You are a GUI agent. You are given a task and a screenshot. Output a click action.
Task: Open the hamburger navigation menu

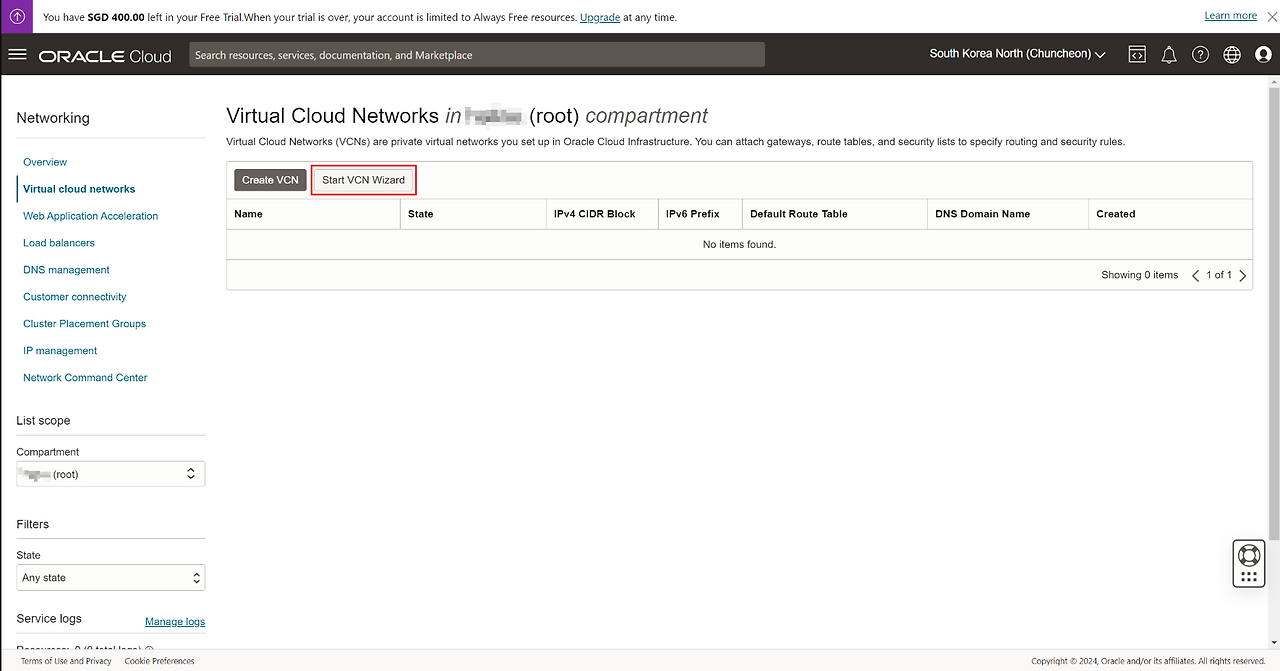[x=17, y=55]
